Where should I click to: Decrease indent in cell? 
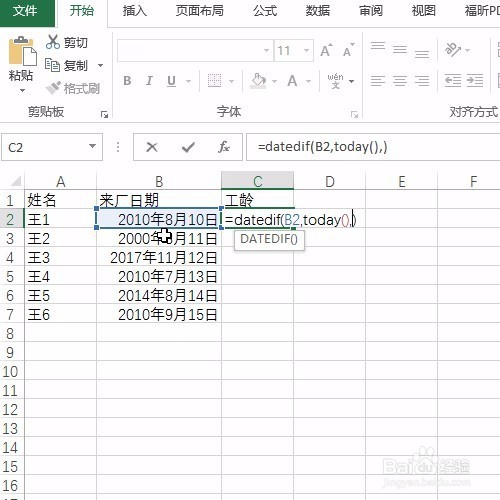click(x=453, y=81)
